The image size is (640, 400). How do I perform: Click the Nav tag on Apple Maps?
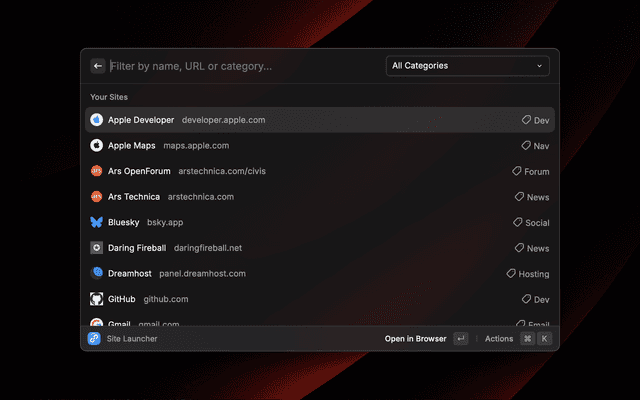pyautogui.click(x=535, y=146)
